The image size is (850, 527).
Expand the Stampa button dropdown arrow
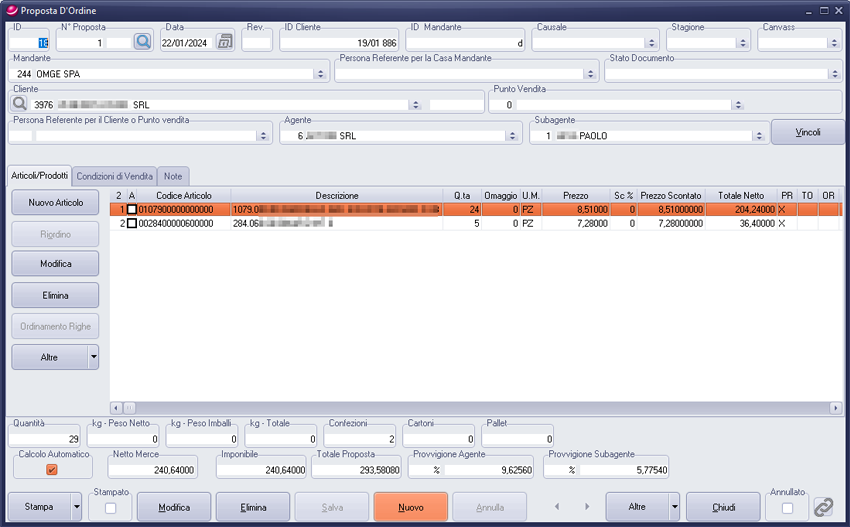coord(77,507)
